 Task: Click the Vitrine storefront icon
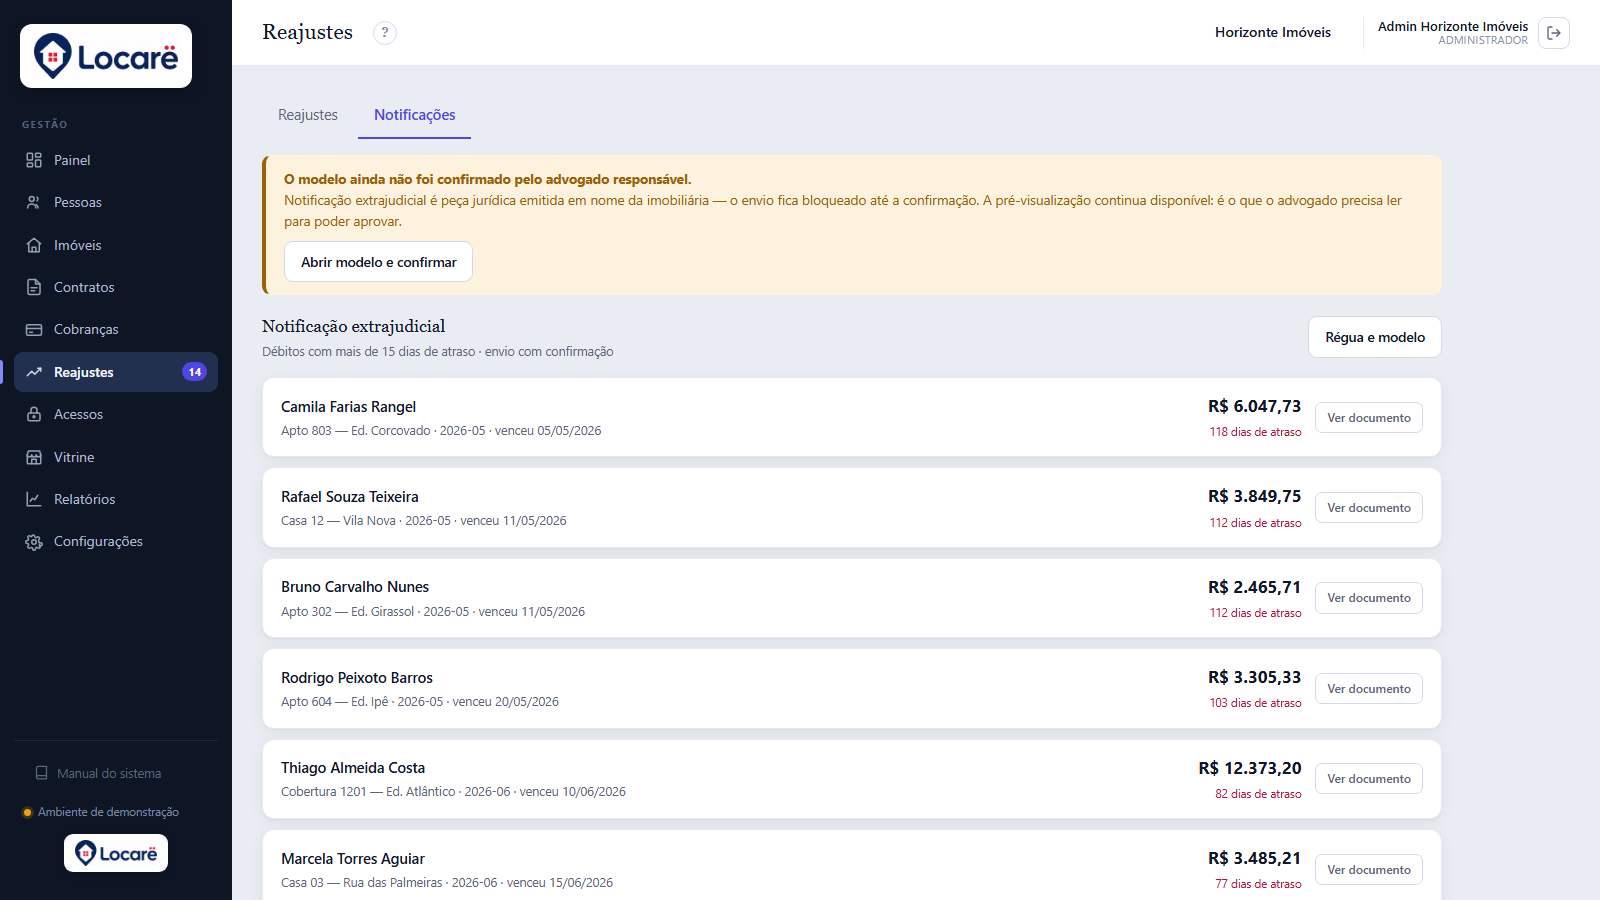click(x=34, y=457)
